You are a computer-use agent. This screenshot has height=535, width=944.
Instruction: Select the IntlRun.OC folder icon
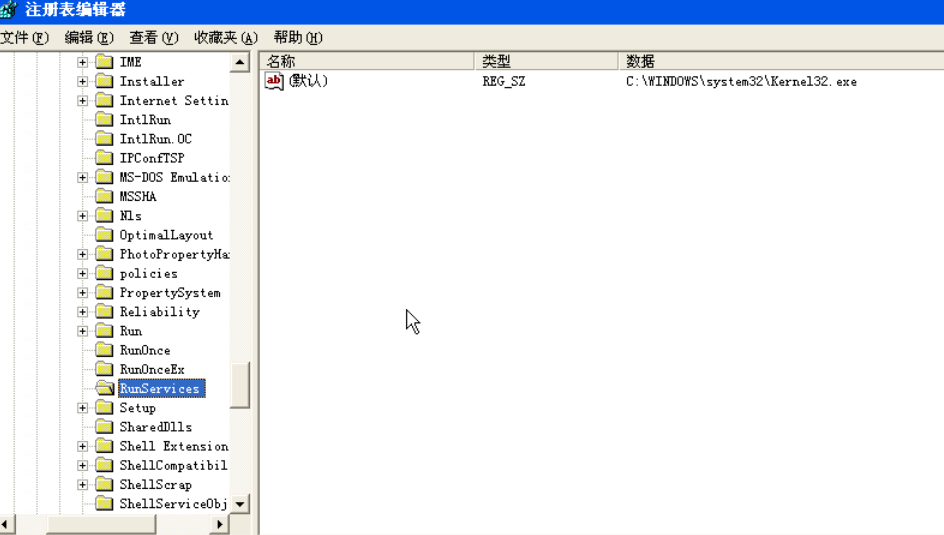tap(105, 139)
